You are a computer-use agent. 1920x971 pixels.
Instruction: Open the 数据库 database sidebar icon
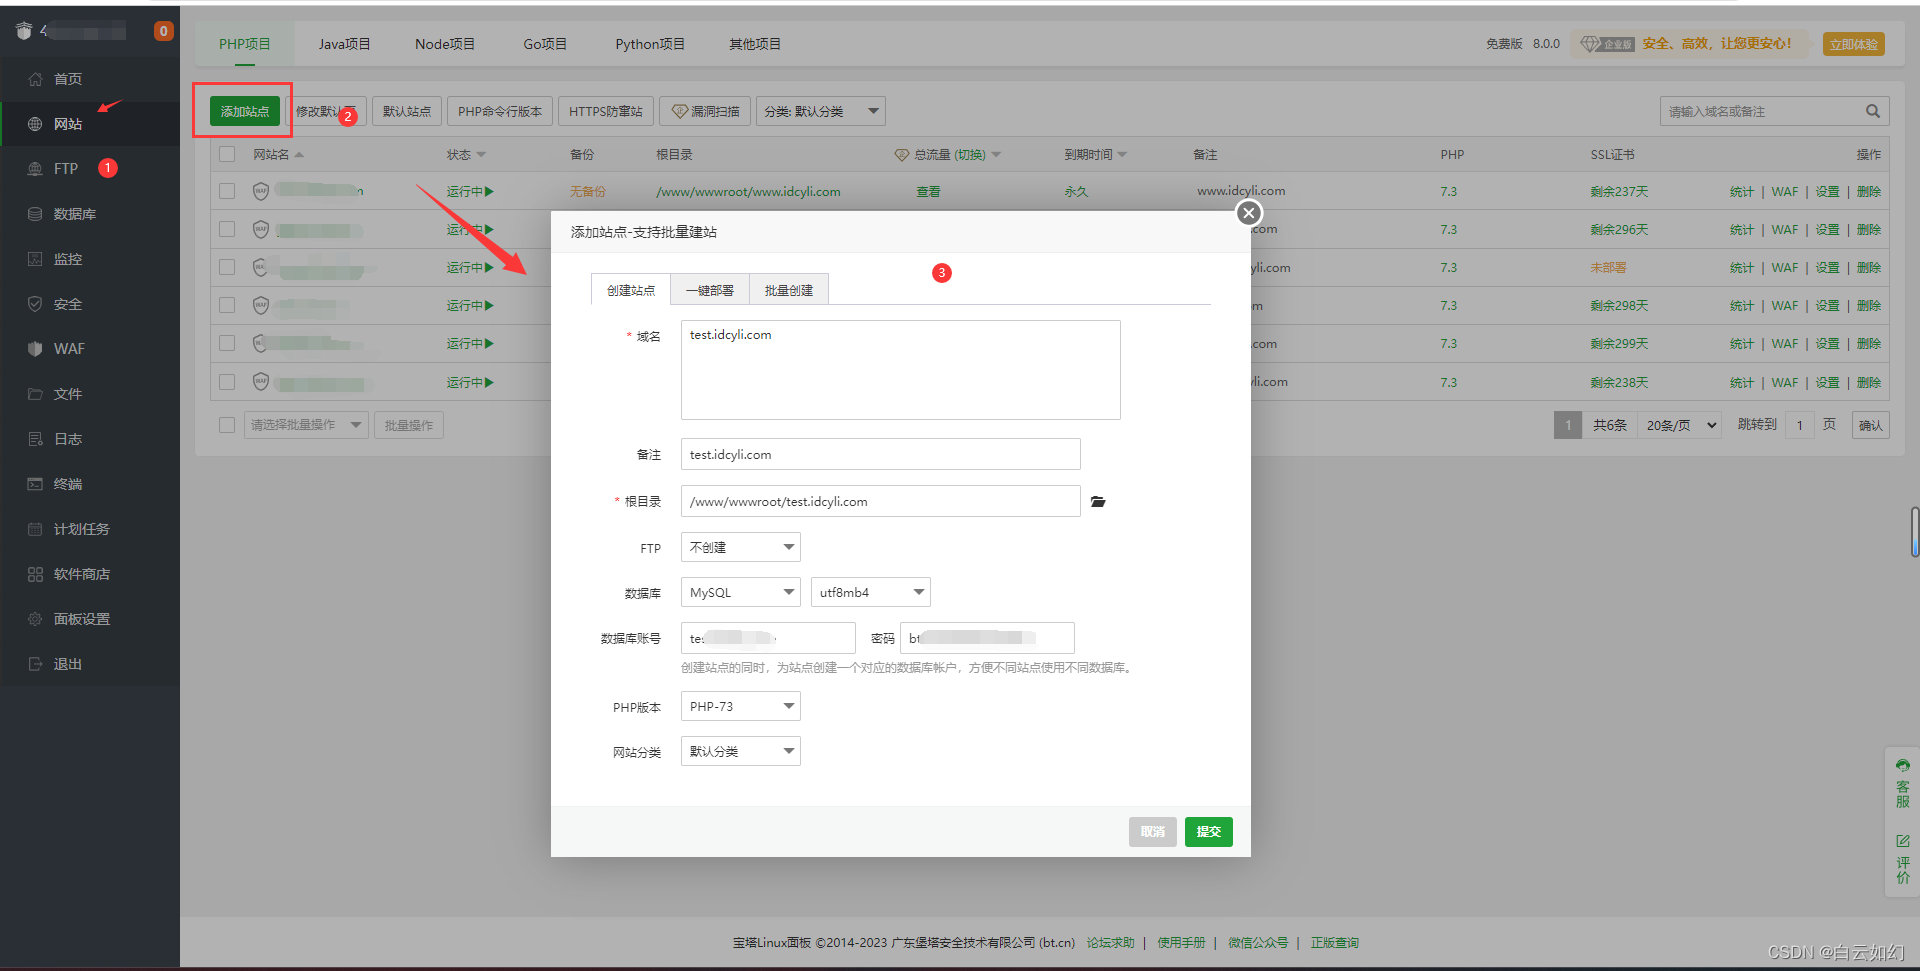coord(35,214)
